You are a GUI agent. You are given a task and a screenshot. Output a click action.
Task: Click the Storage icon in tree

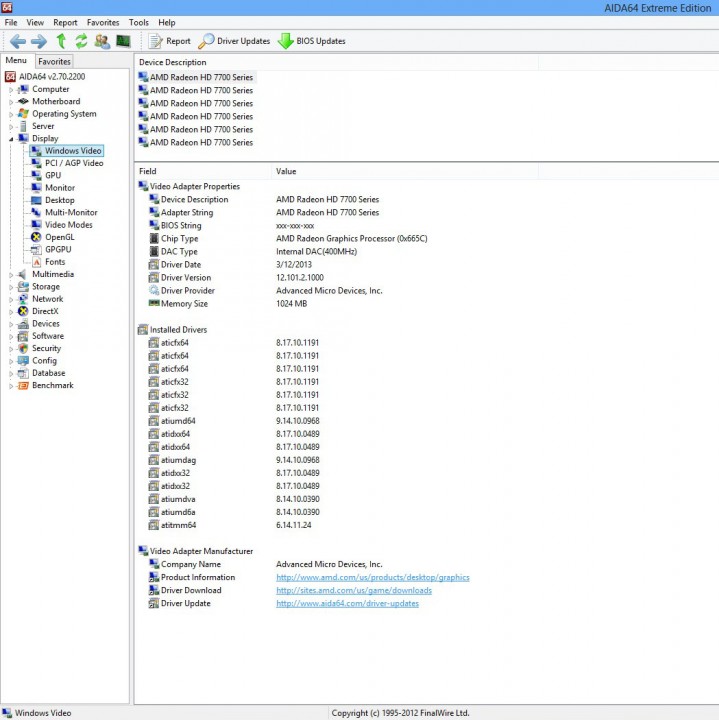[23, 287]
